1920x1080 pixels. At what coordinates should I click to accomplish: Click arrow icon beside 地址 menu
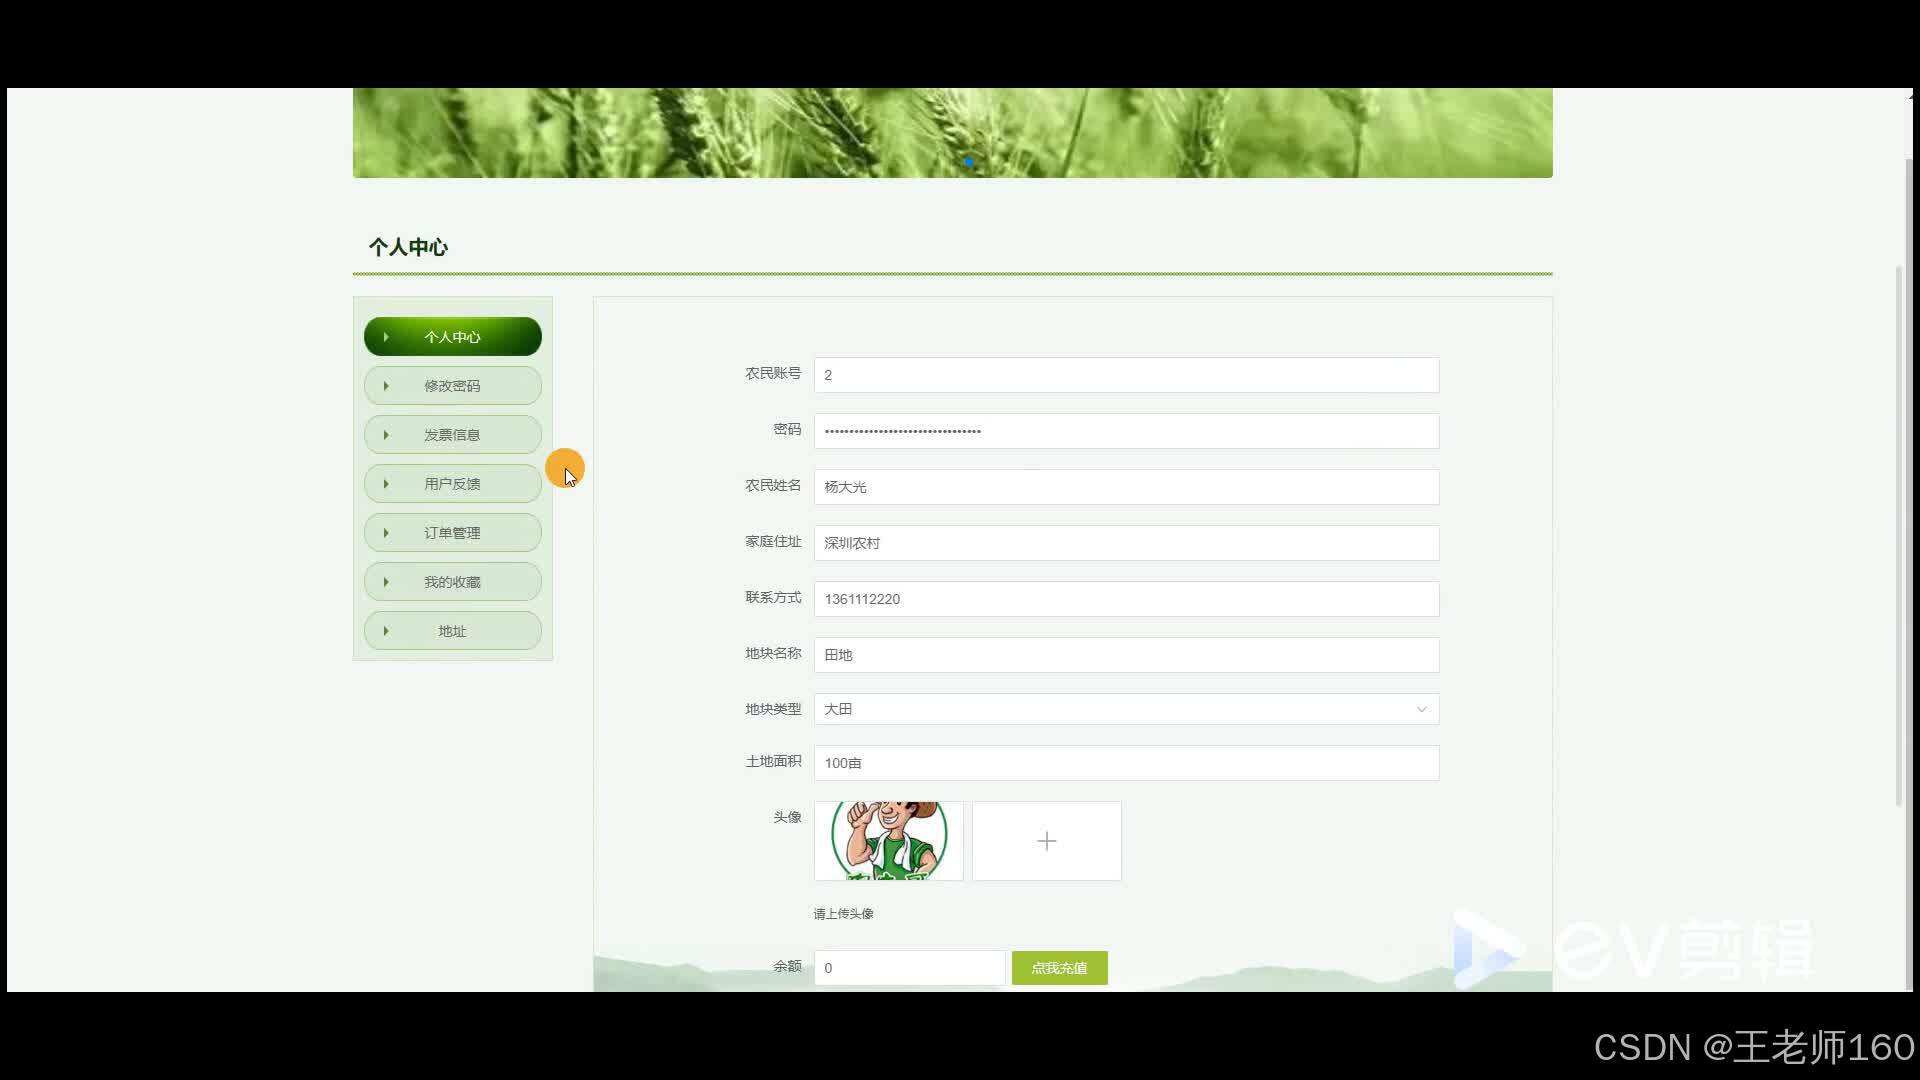click(386, 631)
